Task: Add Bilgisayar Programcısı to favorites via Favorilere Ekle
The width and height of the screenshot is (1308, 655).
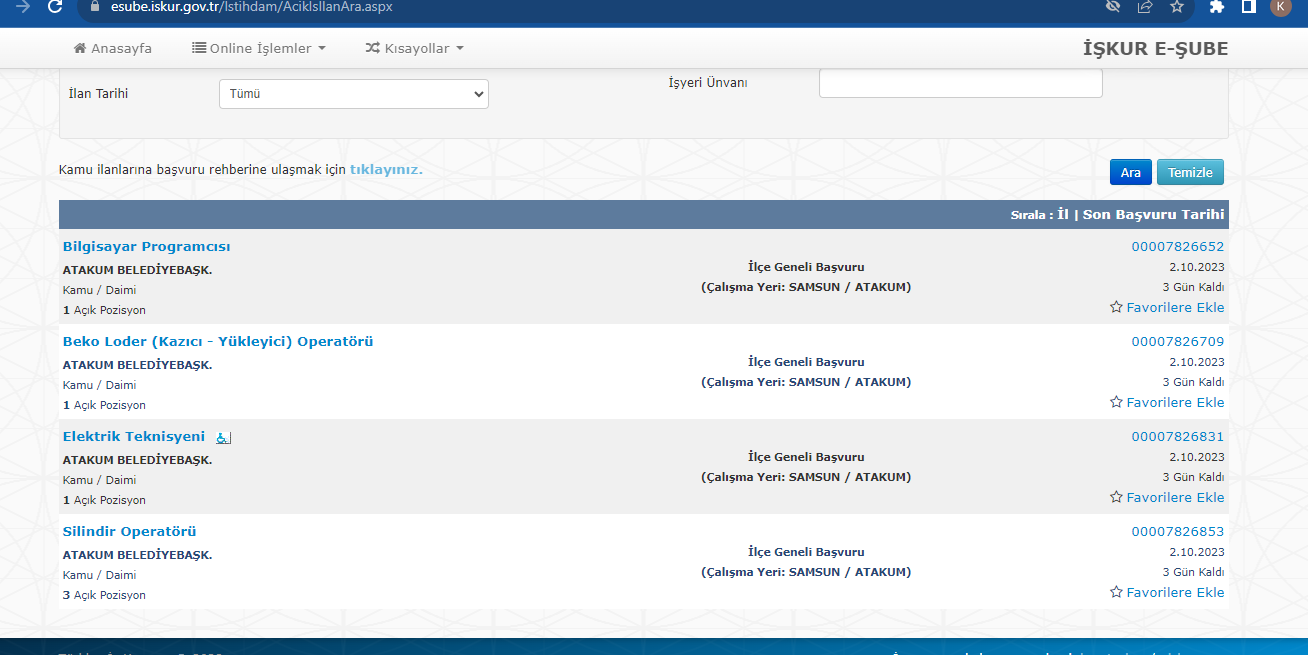Action: coord(1175,307)
